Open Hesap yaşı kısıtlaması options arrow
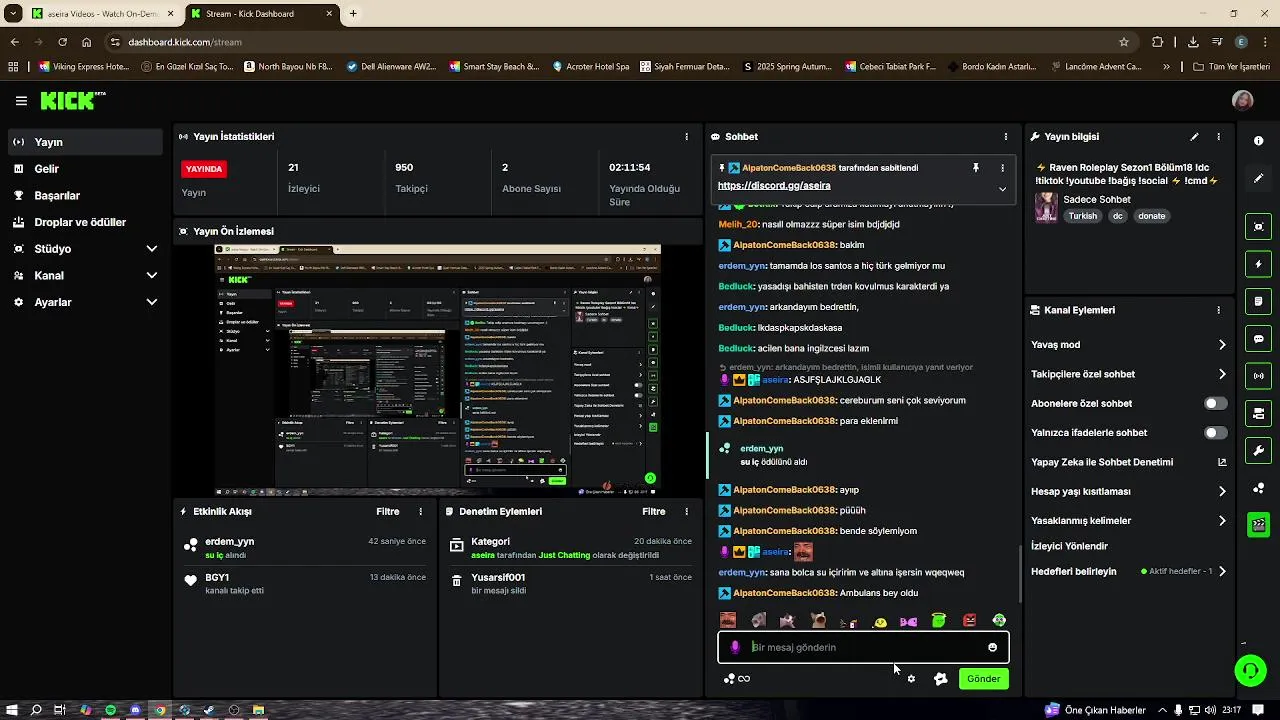Image resolution: width=1280 pixels, height=720 pixels. (x=1222, y=491)
